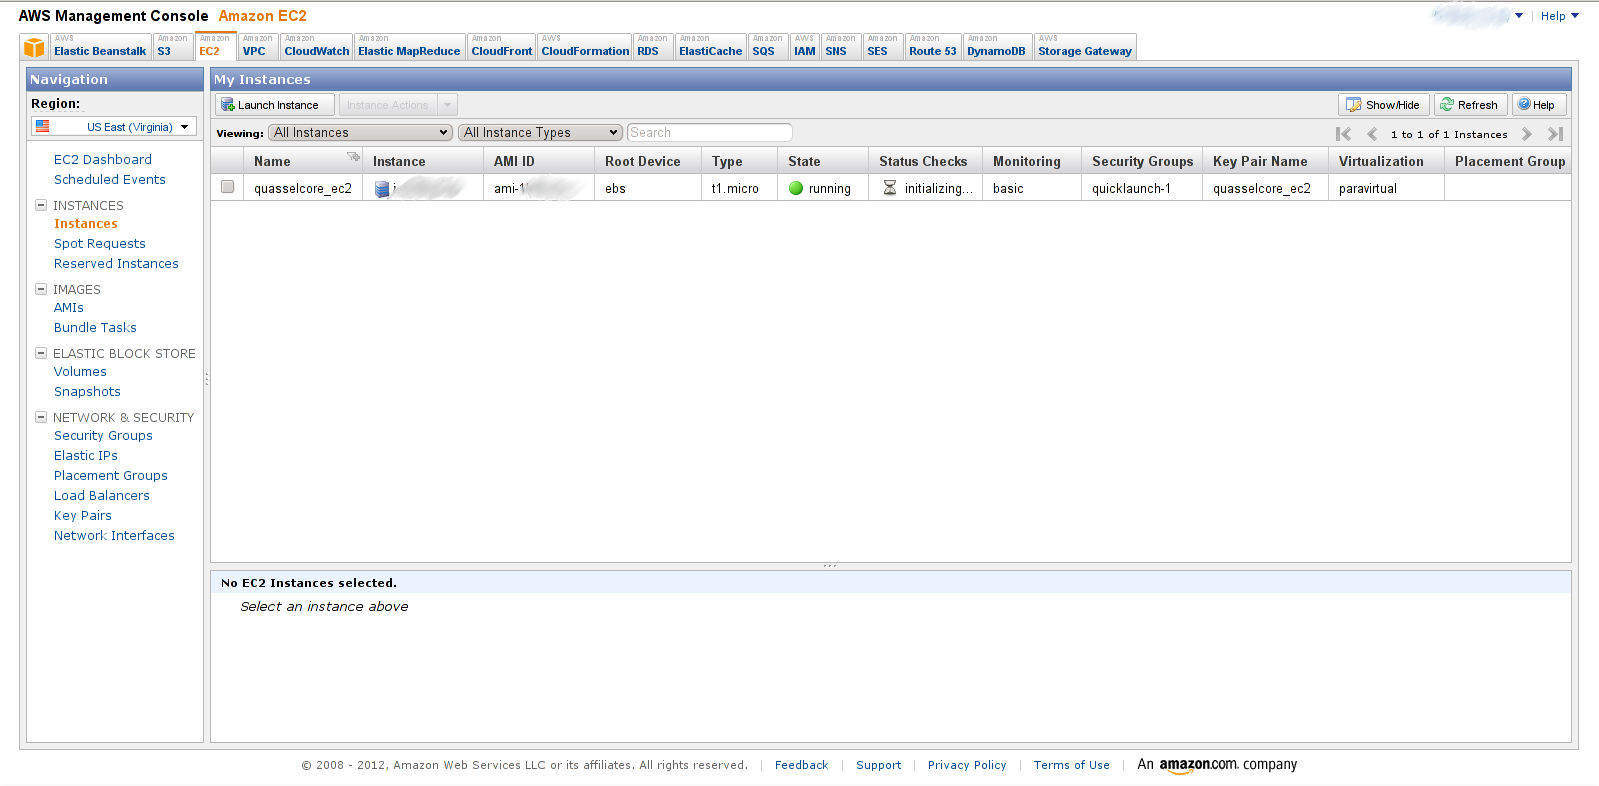The image size is (1599, 786).
Task: Click the Terms of Use footer link
Action: [1071, 765]
